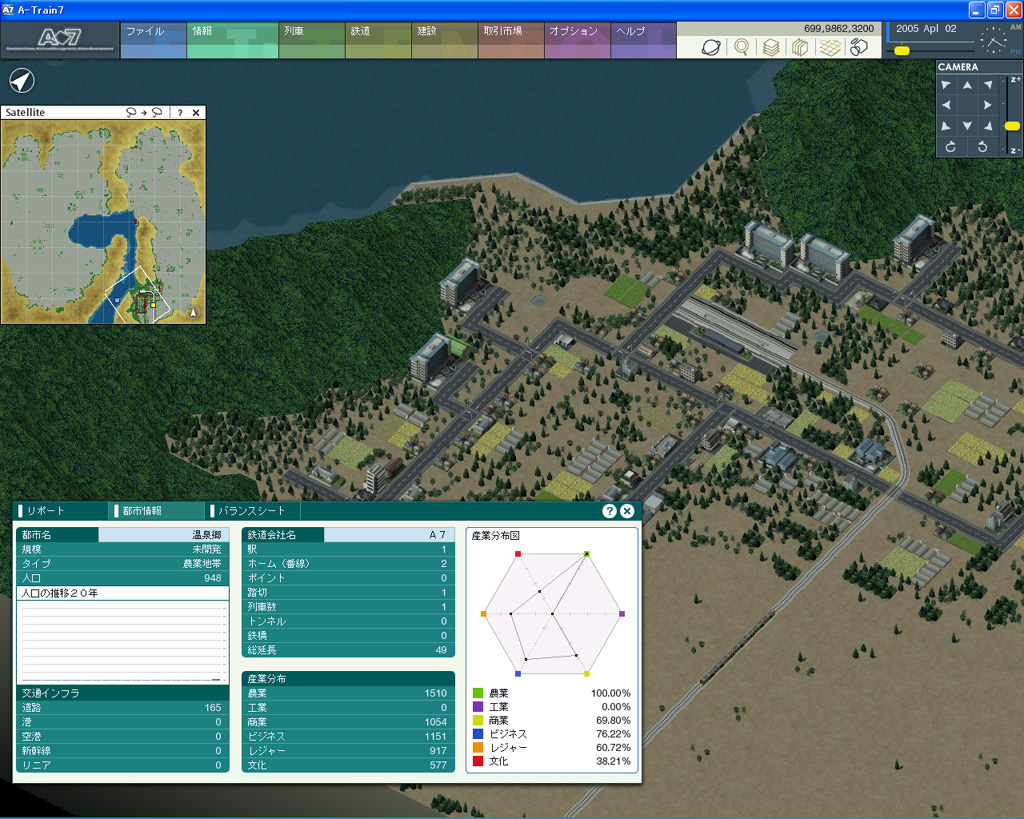Click the 総延長 row value 49
Screen dimensions: 1024x819
tap(441, 650)
